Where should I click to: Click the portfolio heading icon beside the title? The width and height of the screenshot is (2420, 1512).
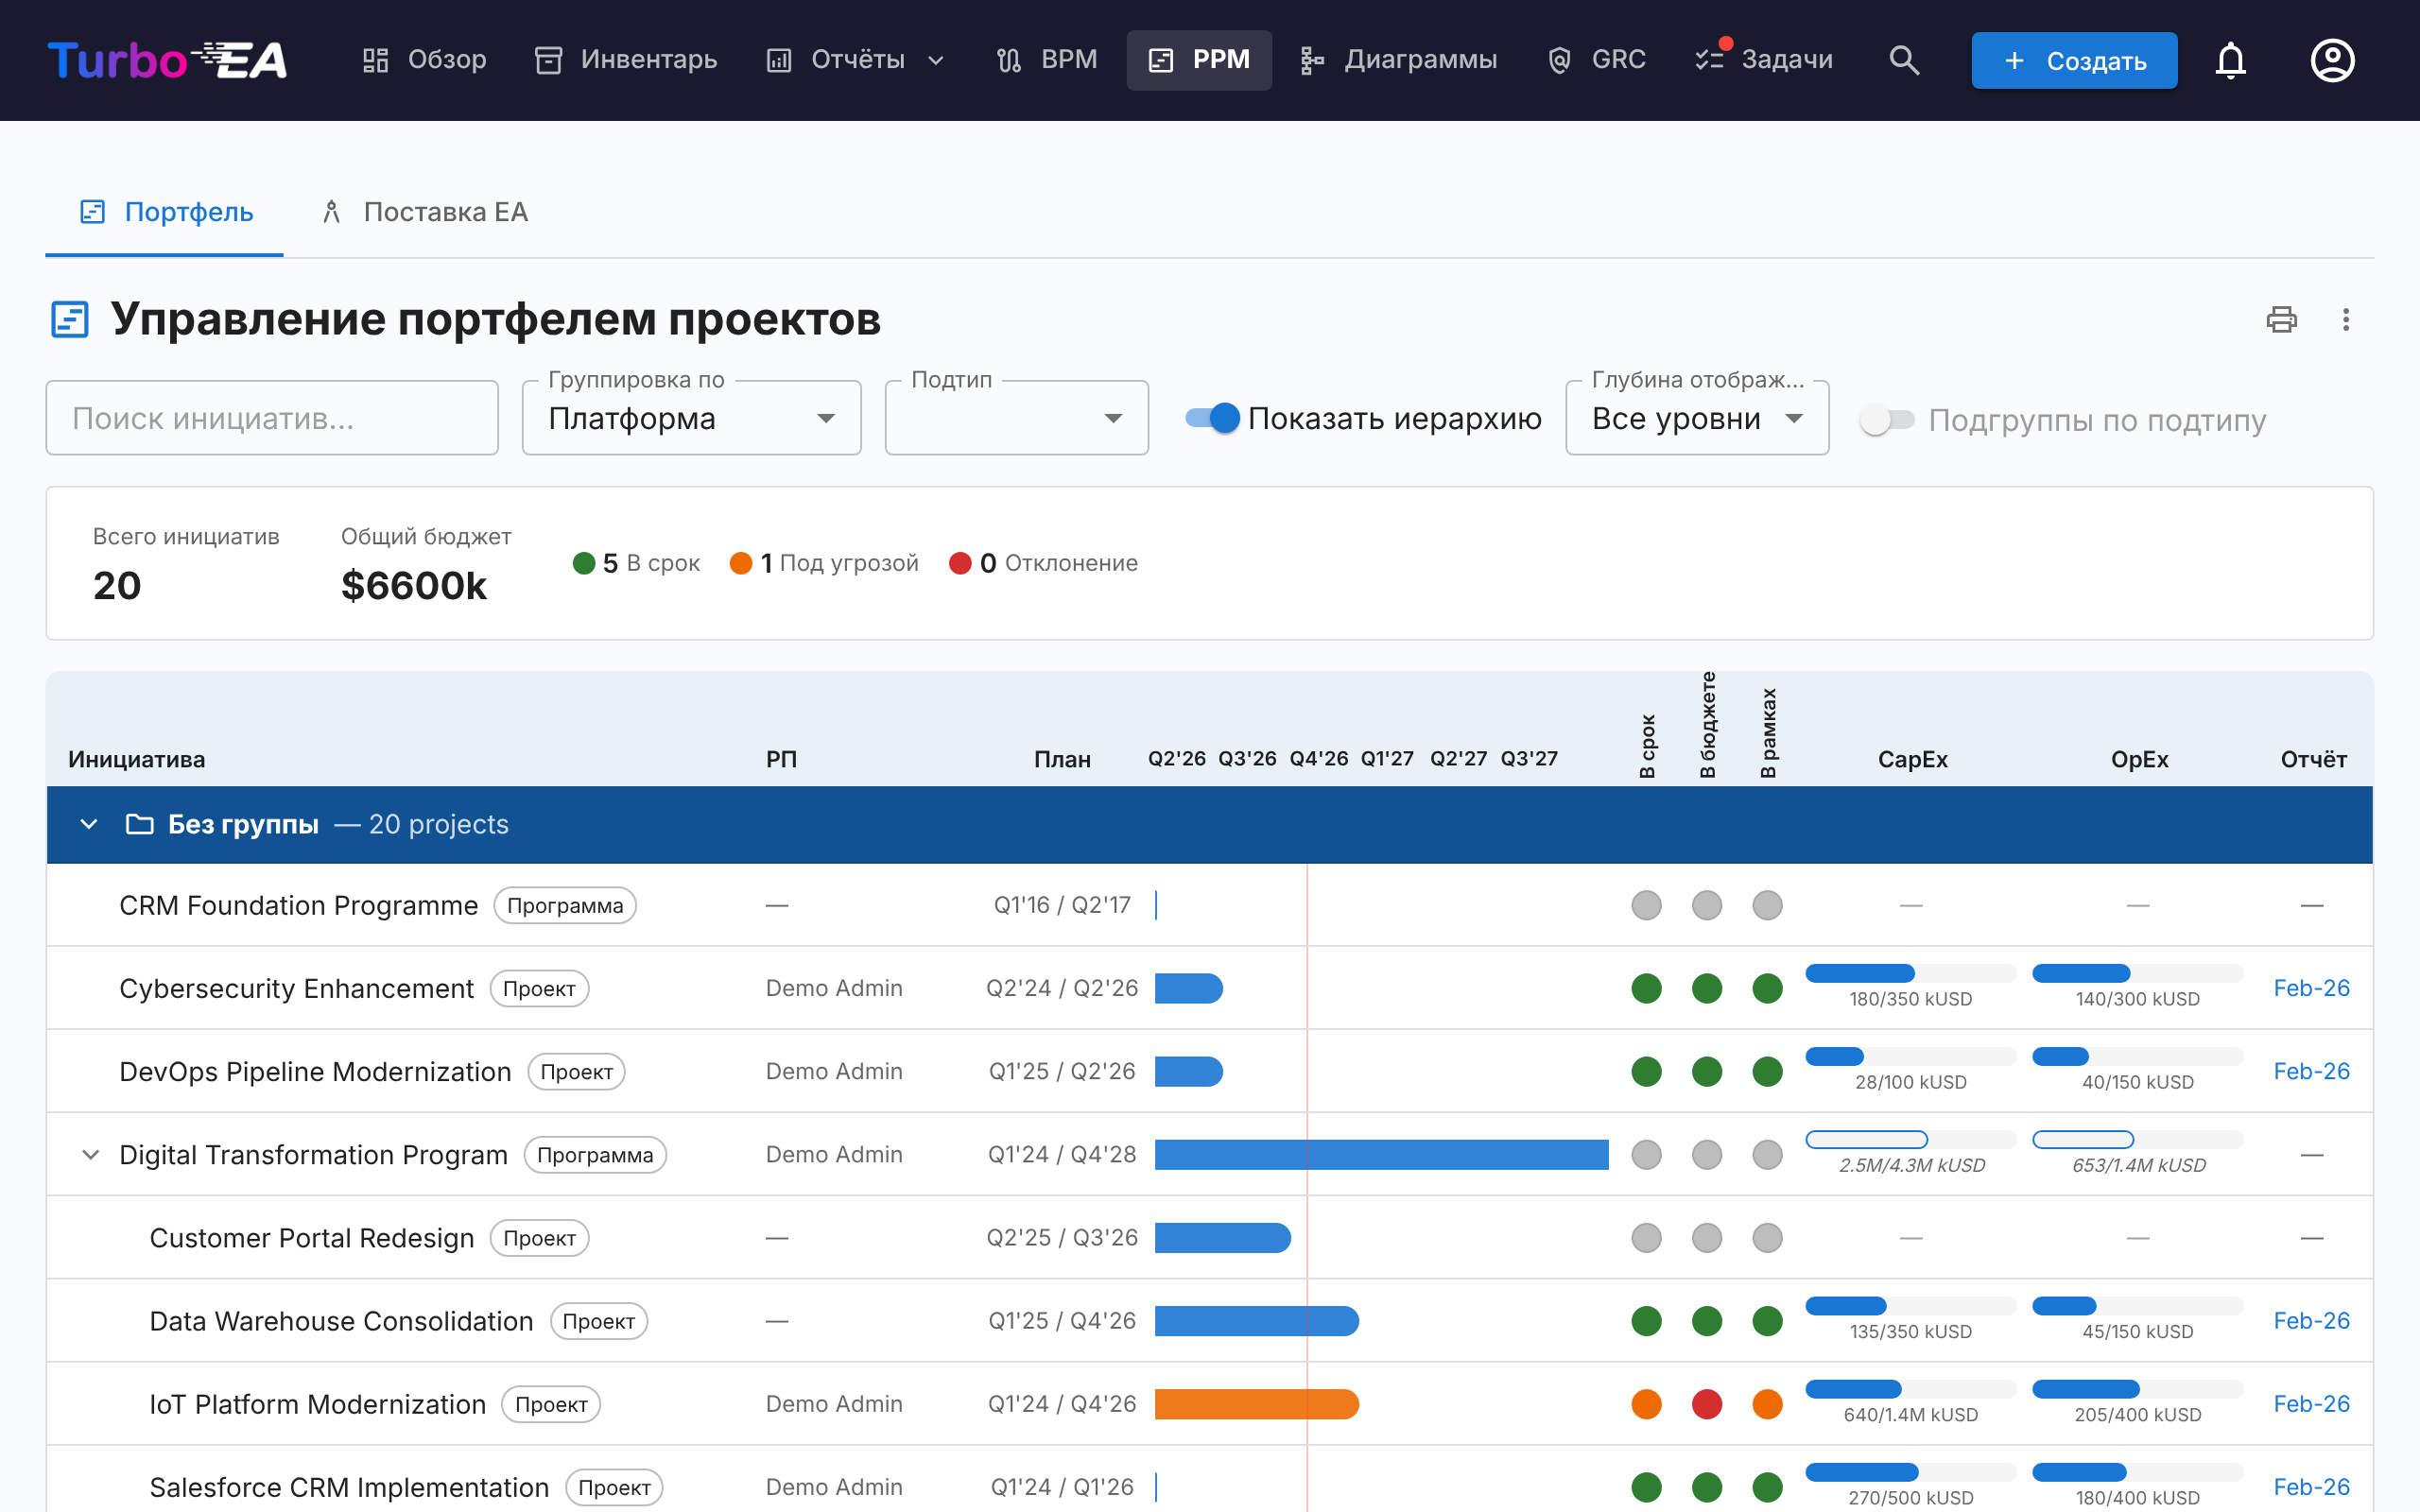coord(70,319)
